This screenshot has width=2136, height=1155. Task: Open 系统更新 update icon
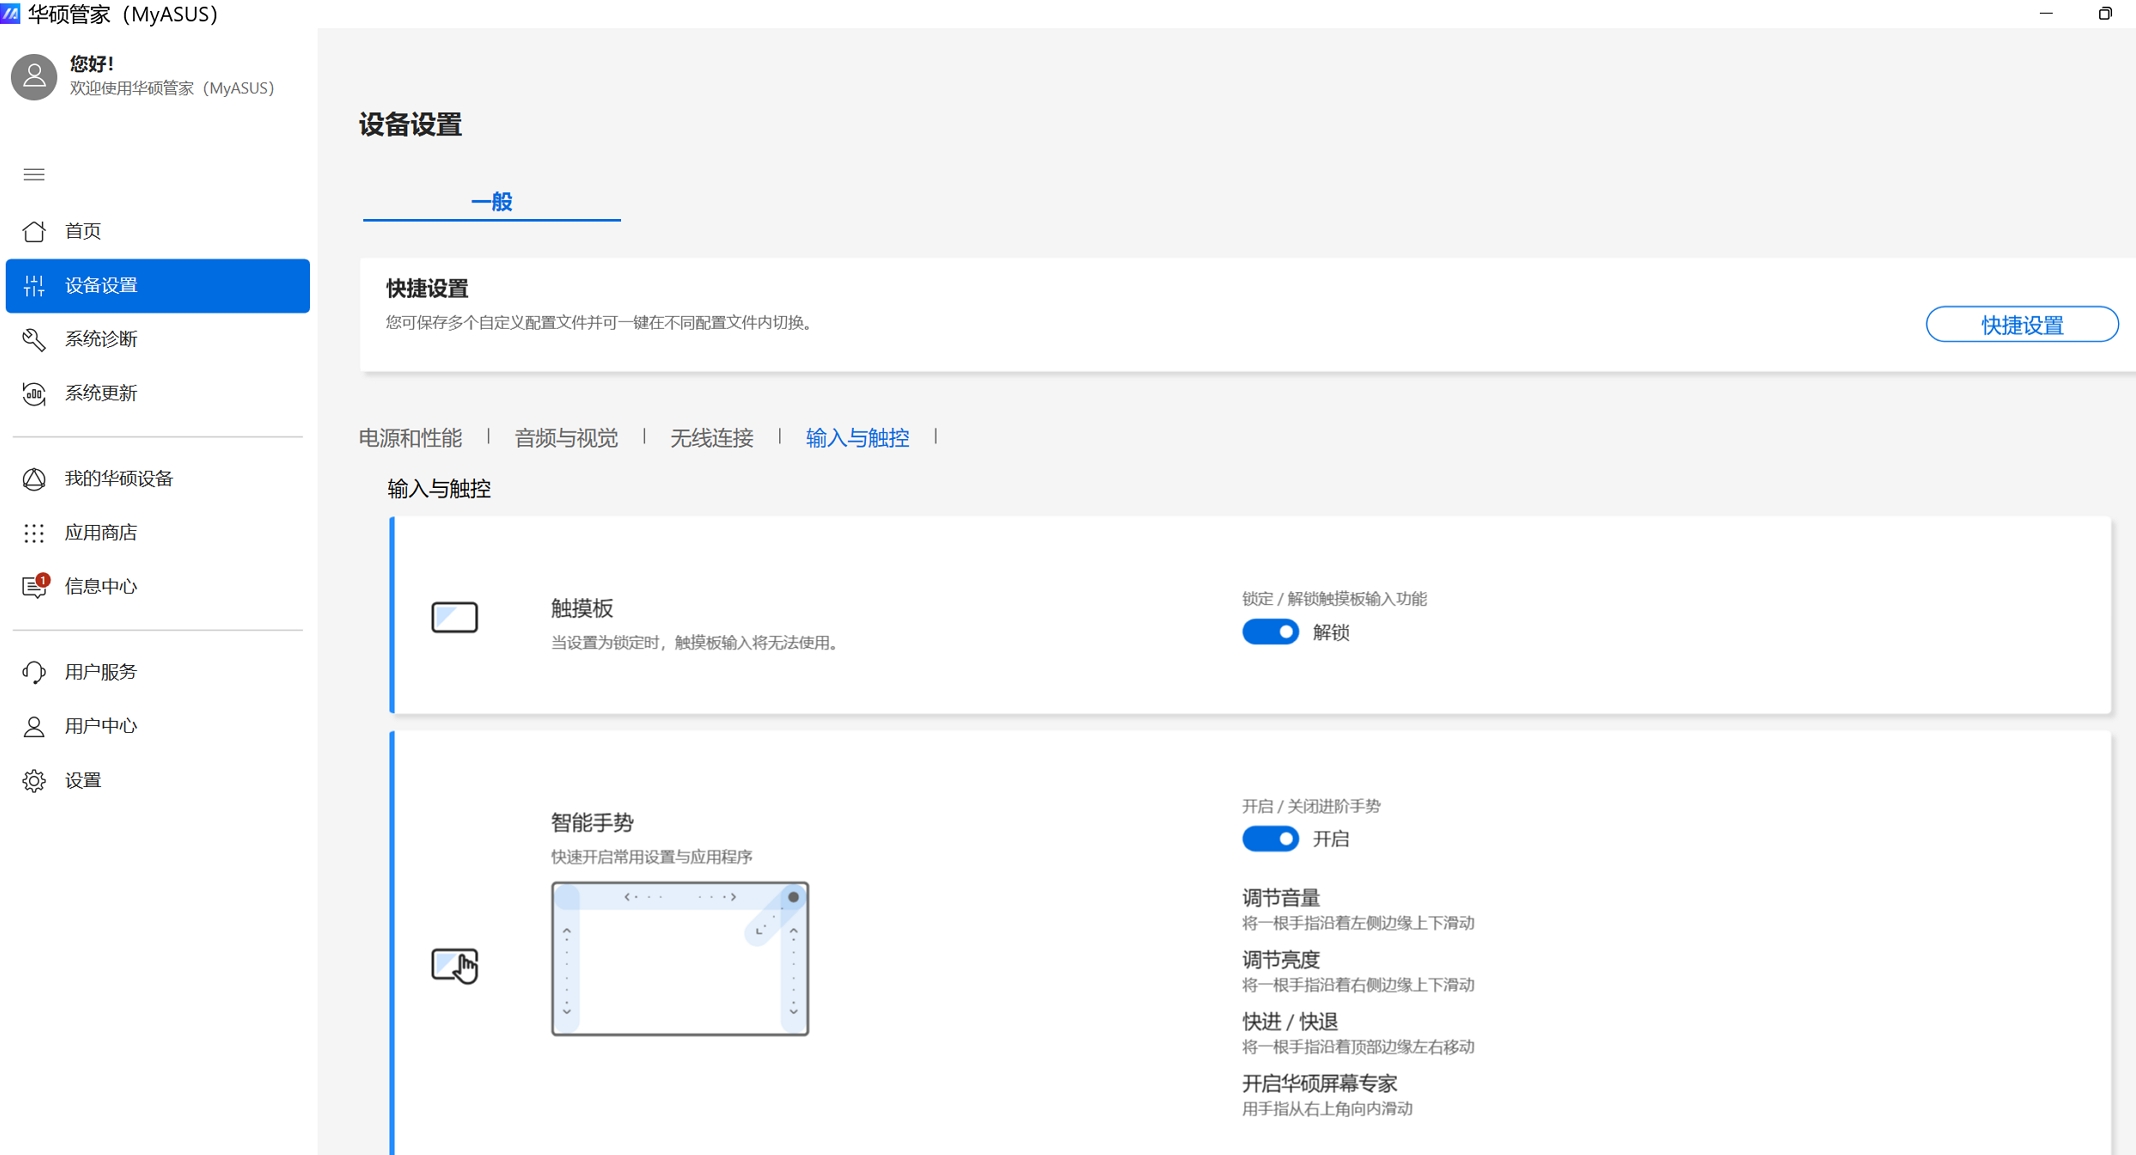click(x=34, y=394)
